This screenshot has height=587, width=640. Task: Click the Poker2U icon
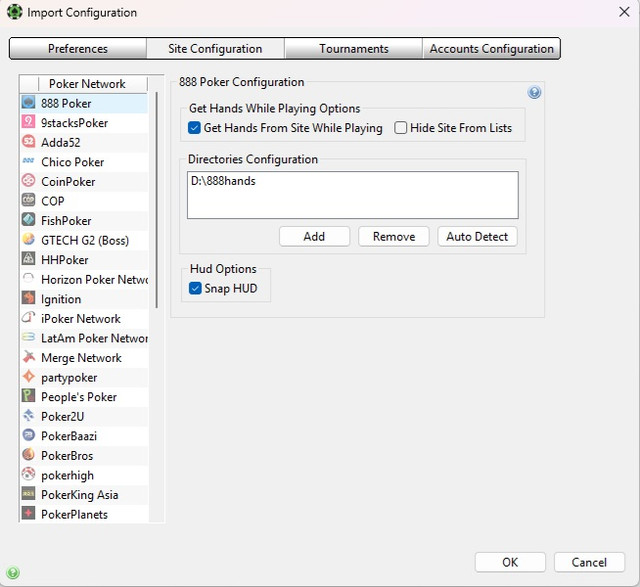tap(29, 416)
